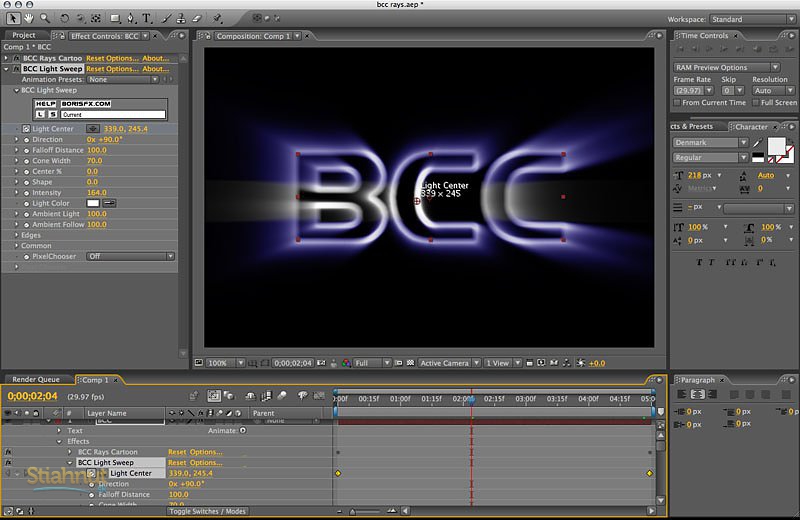
Task: Open the 1 View layout dropdown
Action: (503, 363)
